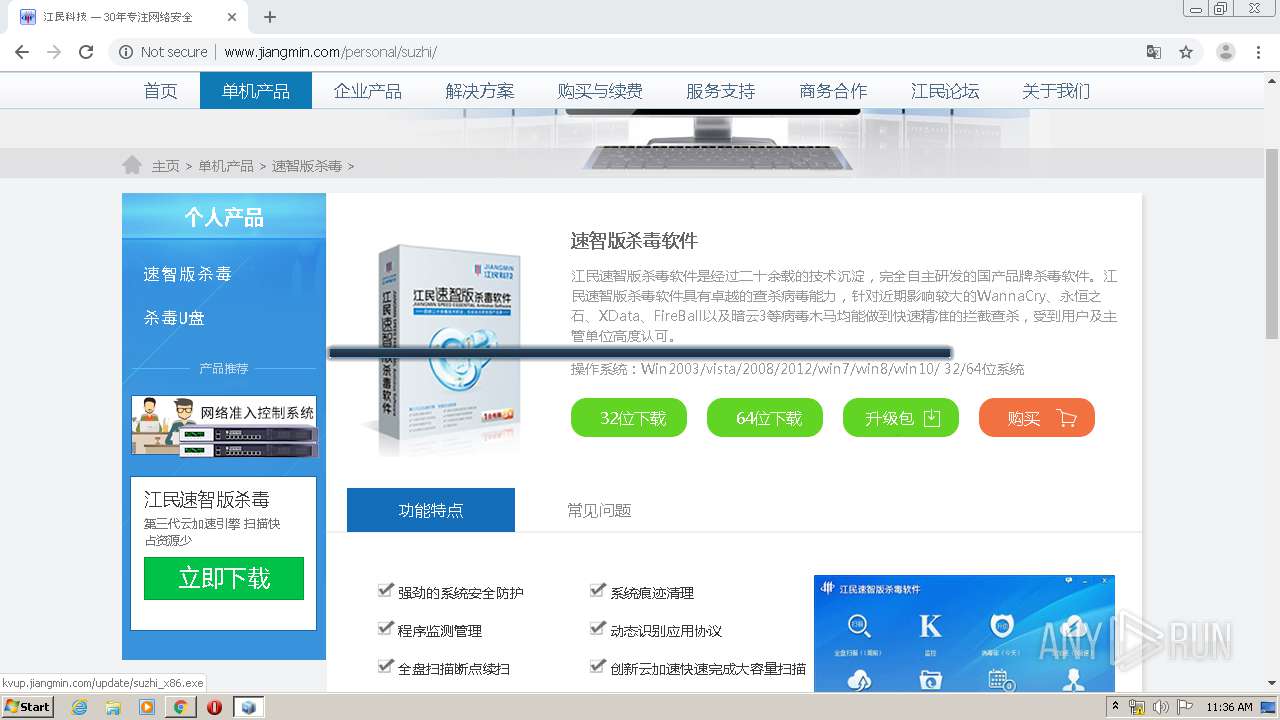Show hidden system tray icons
Screen dimensions: 1280x720
pyautogui.click(x=1114, y=707)
